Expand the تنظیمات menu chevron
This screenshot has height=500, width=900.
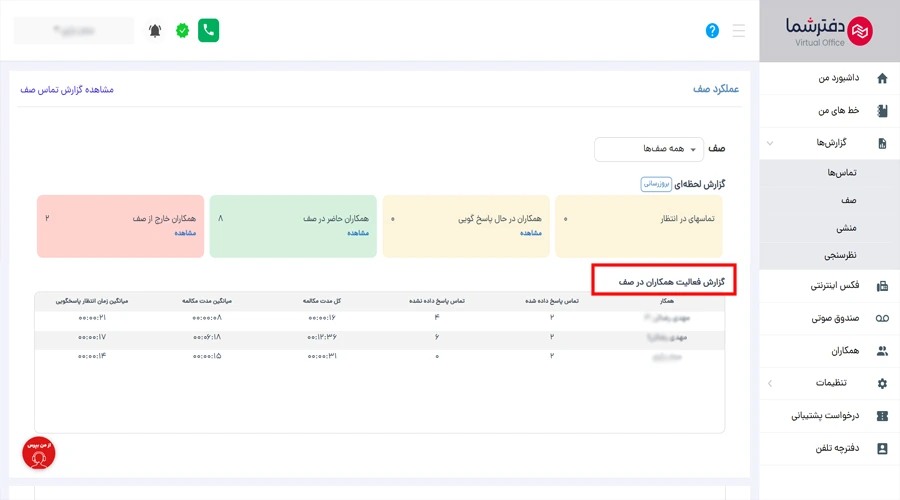[x=770, y=383]
